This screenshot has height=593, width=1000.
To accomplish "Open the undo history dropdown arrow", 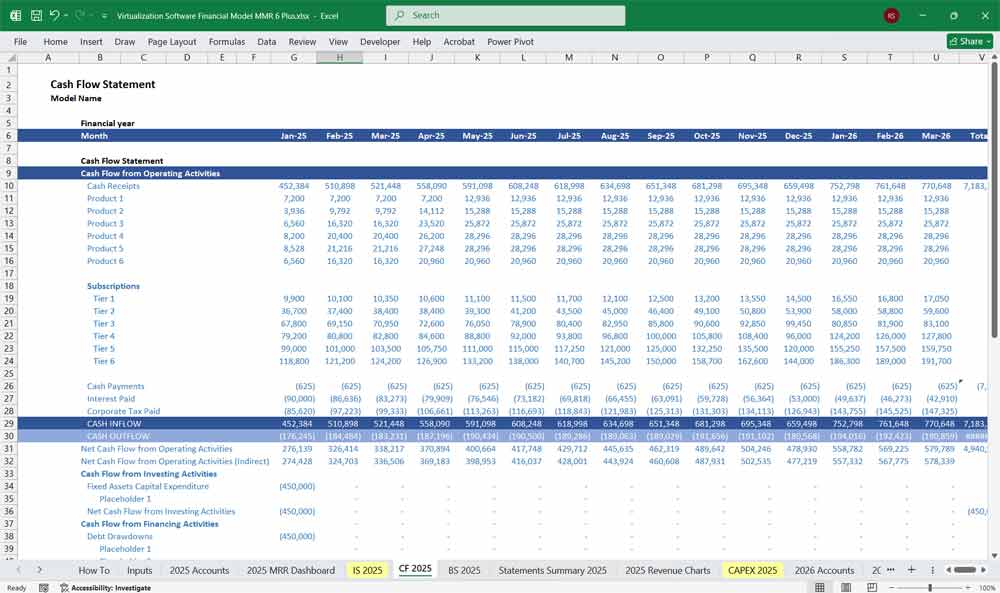I will click(x=65, y=15).
